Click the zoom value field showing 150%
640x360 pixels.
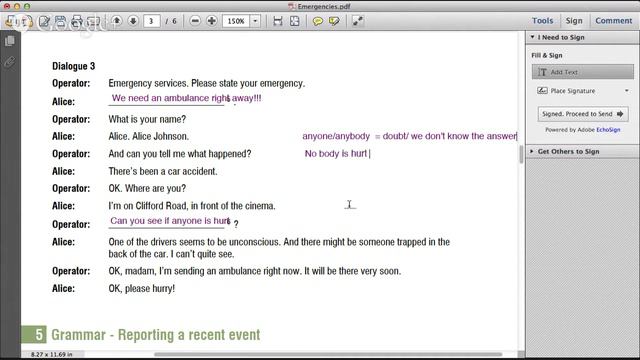coord(236,21)
